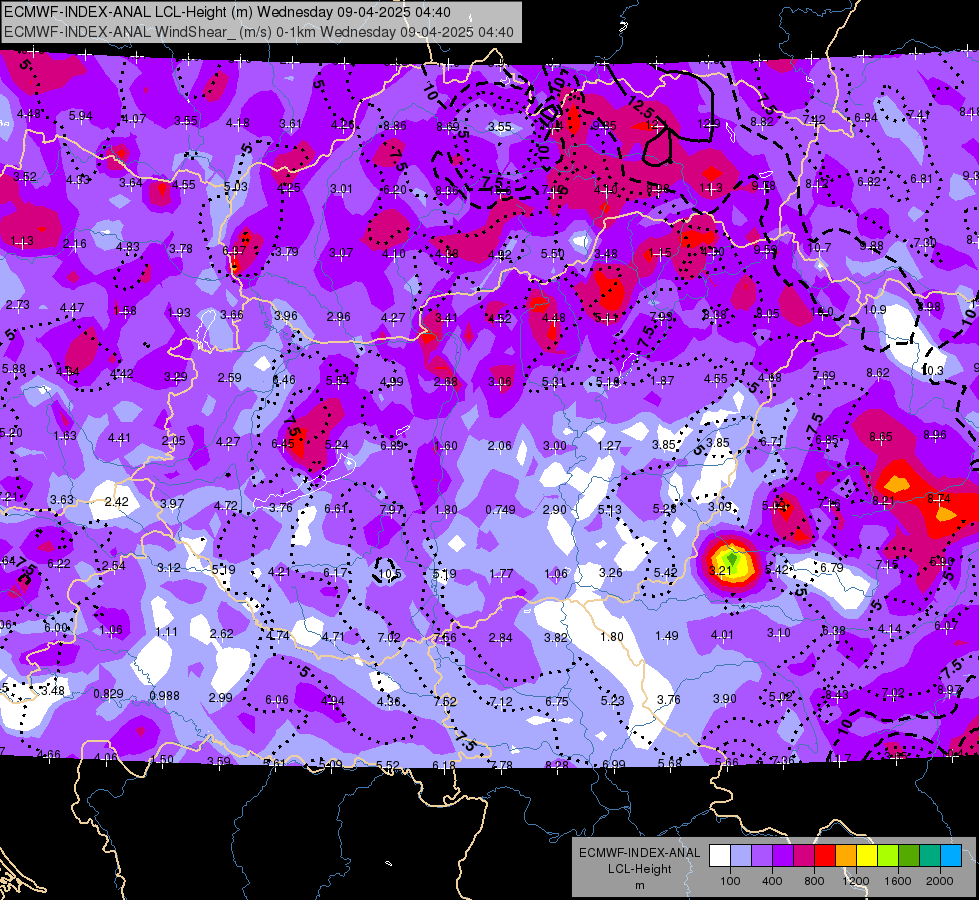Click the map value "10.3"
Screen dimensions: 979x900
point(933,370)
